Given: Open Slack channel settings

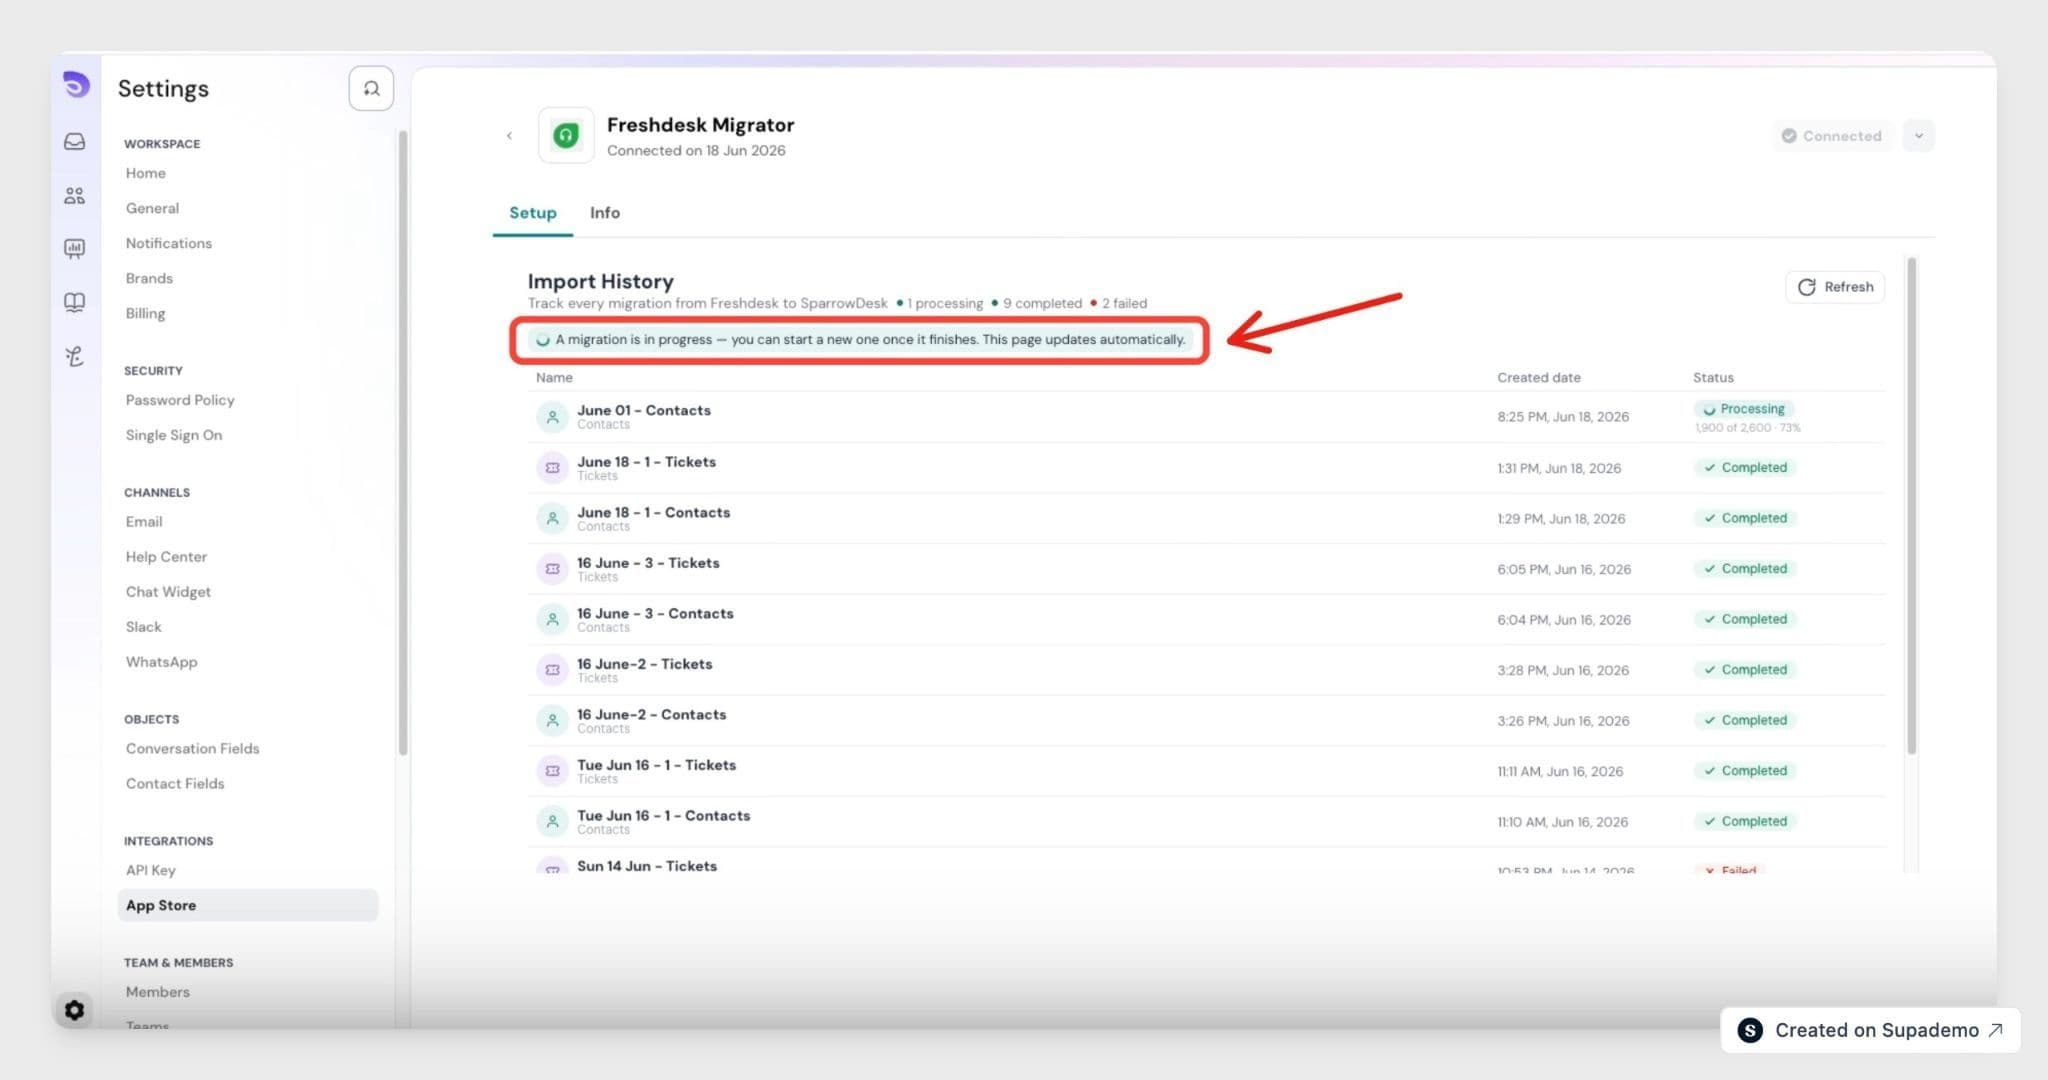Looking at the screenshot, I should coord(143,627).
